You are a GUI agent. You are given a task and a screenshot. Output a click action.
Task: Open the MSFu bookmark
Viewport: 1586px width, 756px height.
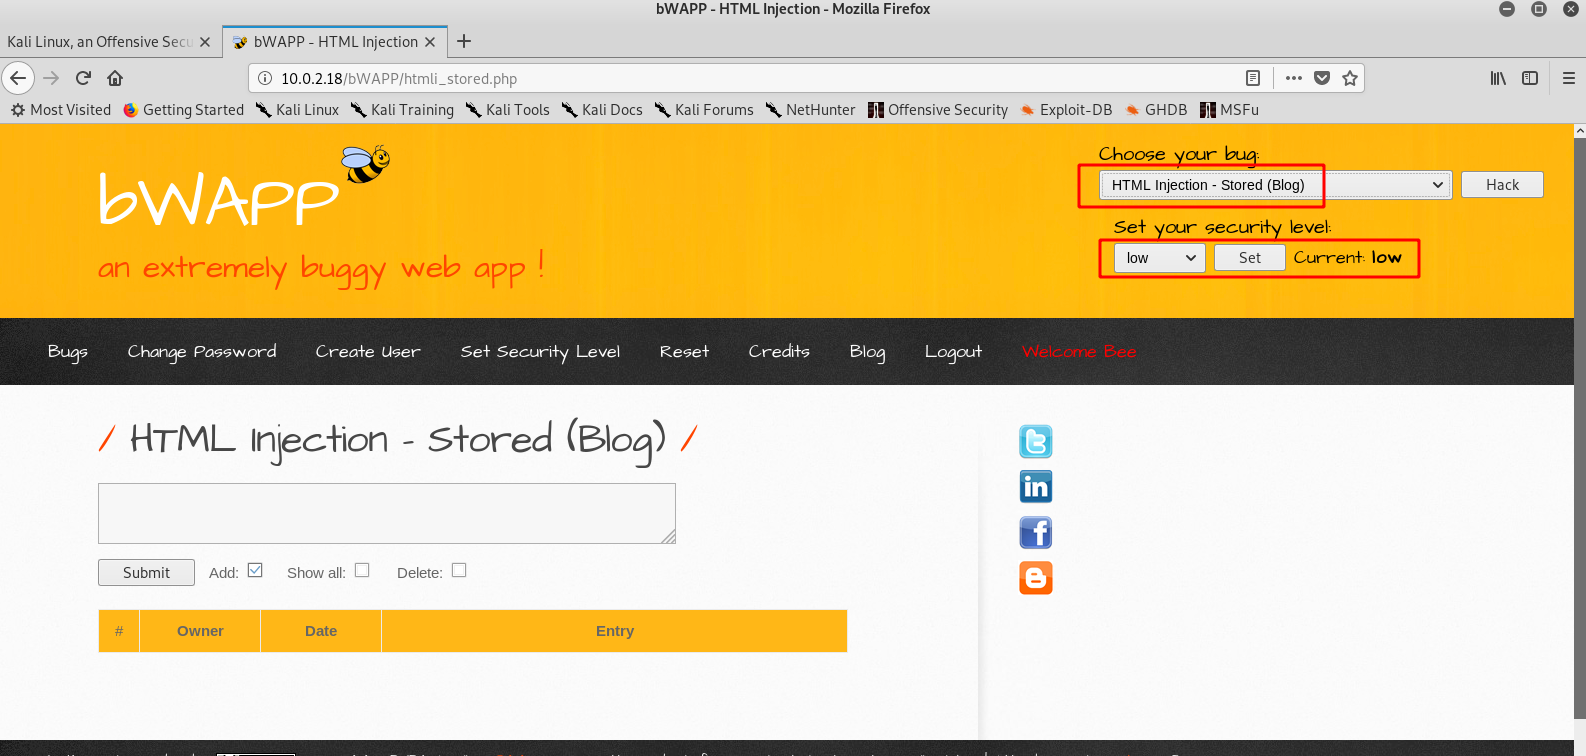[x=1229, y=110]
